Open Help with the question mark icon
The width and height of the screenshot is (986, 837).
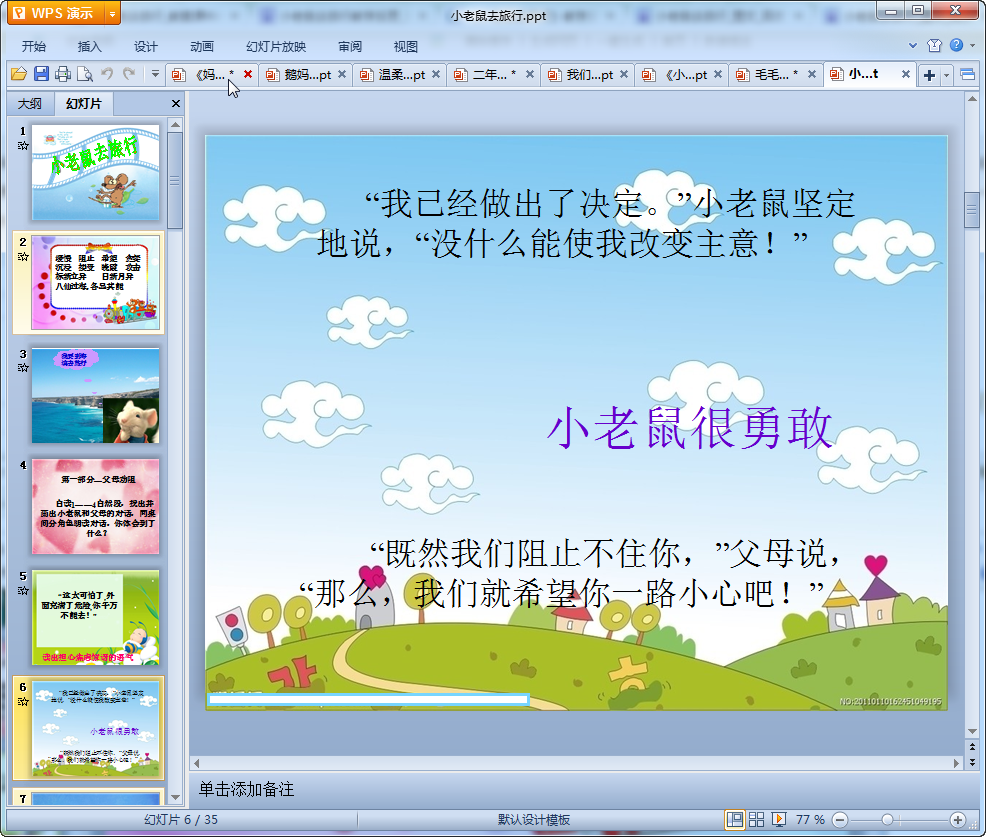click(956, 45)
